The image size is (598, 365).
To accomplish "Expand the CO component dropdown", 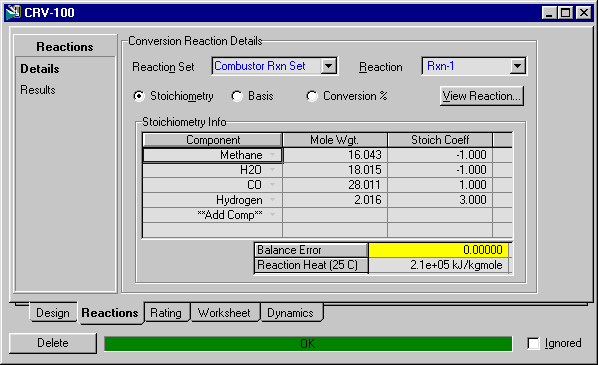I will coord(272,185).
